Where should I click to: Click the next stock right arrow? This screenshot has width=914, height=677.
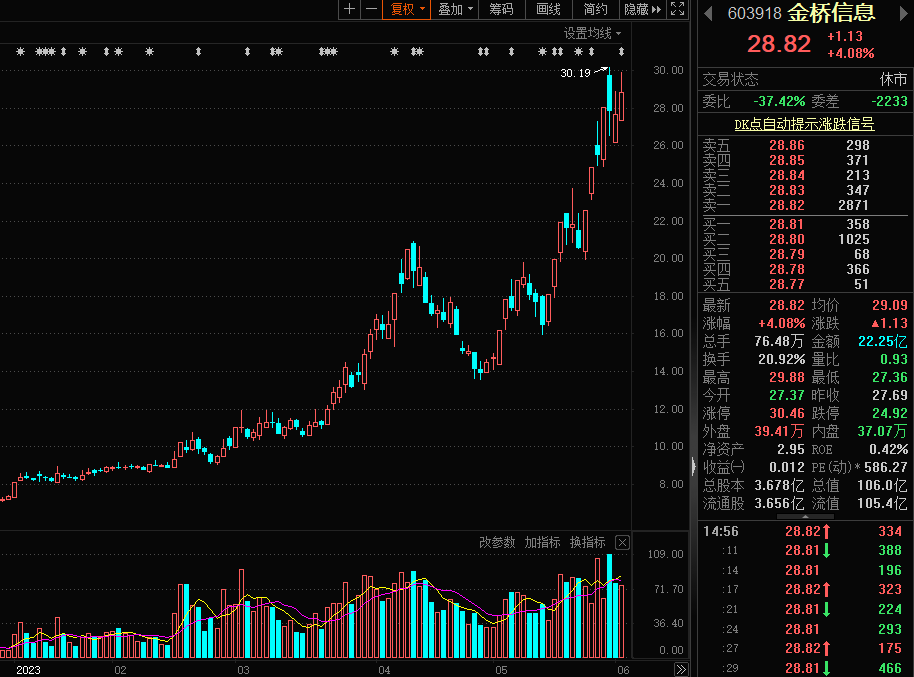(902, 13)
